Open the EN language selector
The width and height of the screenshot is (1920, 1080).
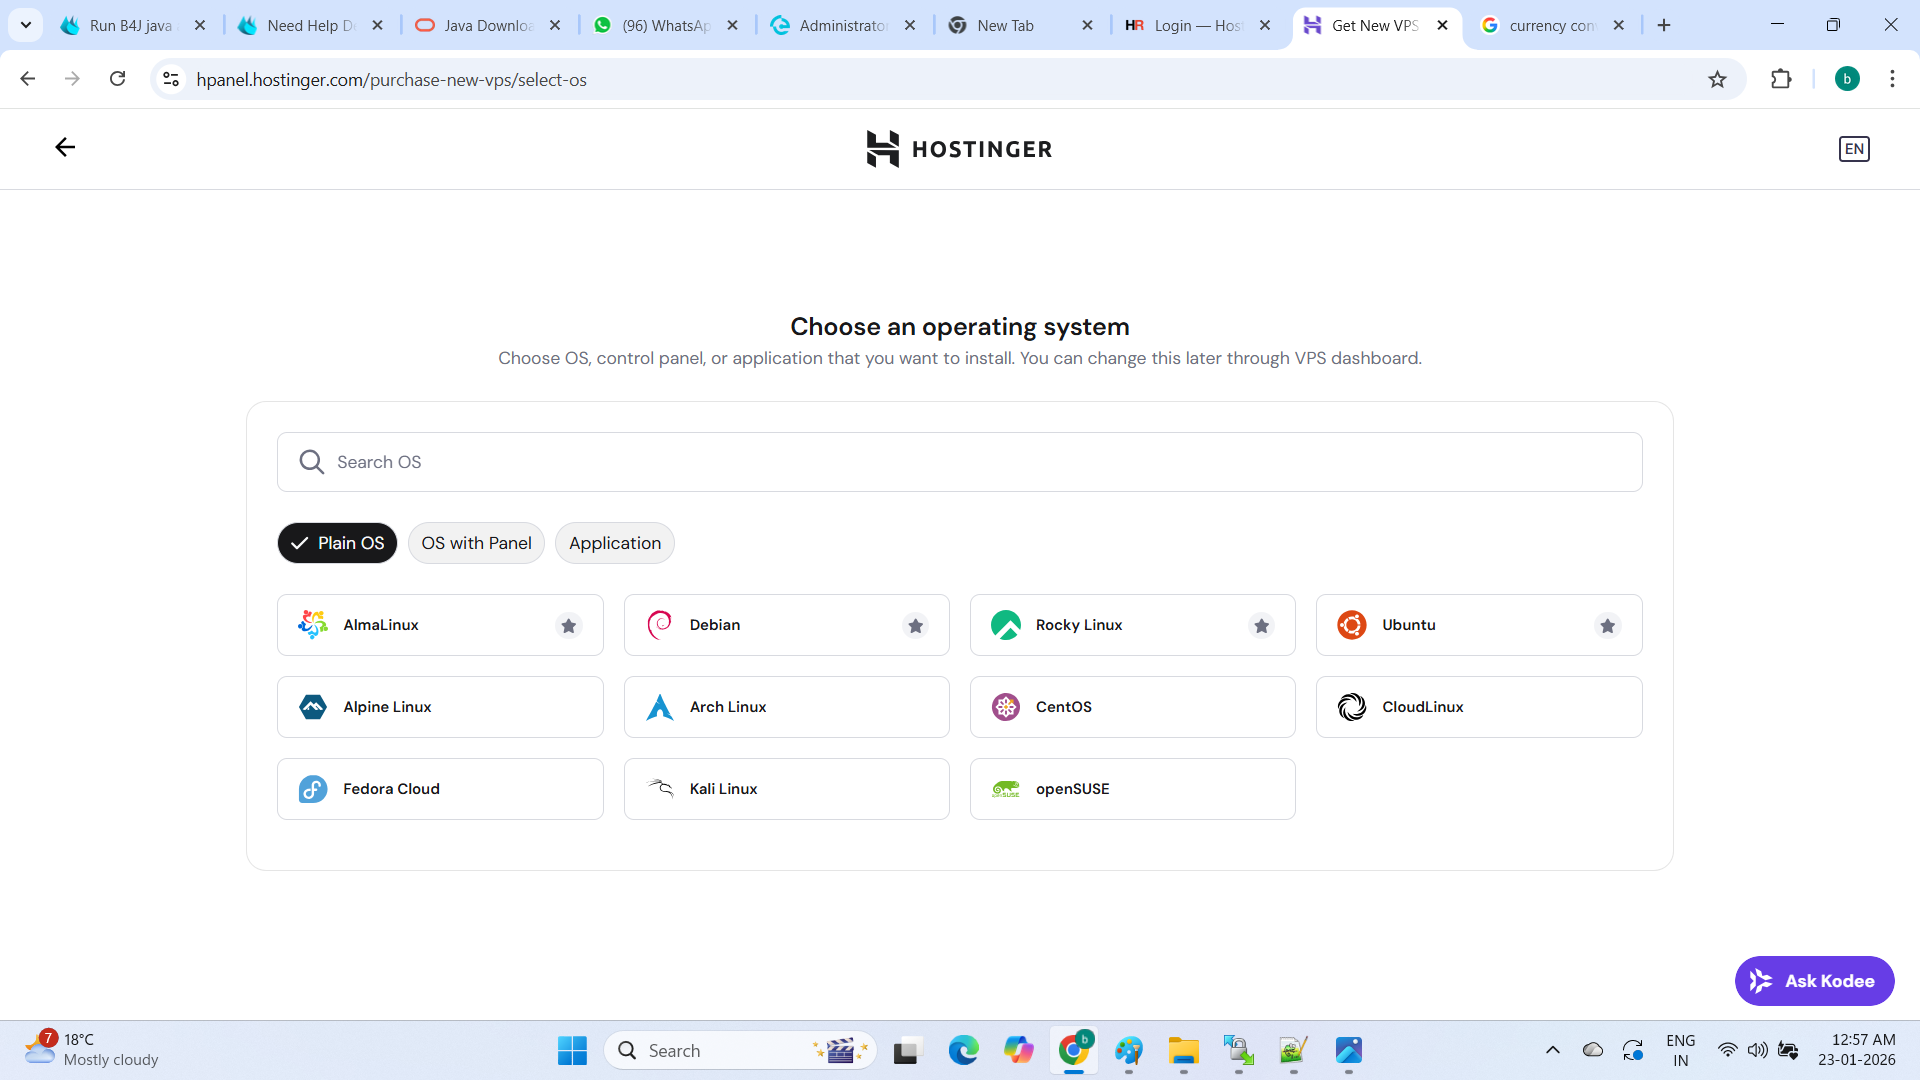(1853, 149)
